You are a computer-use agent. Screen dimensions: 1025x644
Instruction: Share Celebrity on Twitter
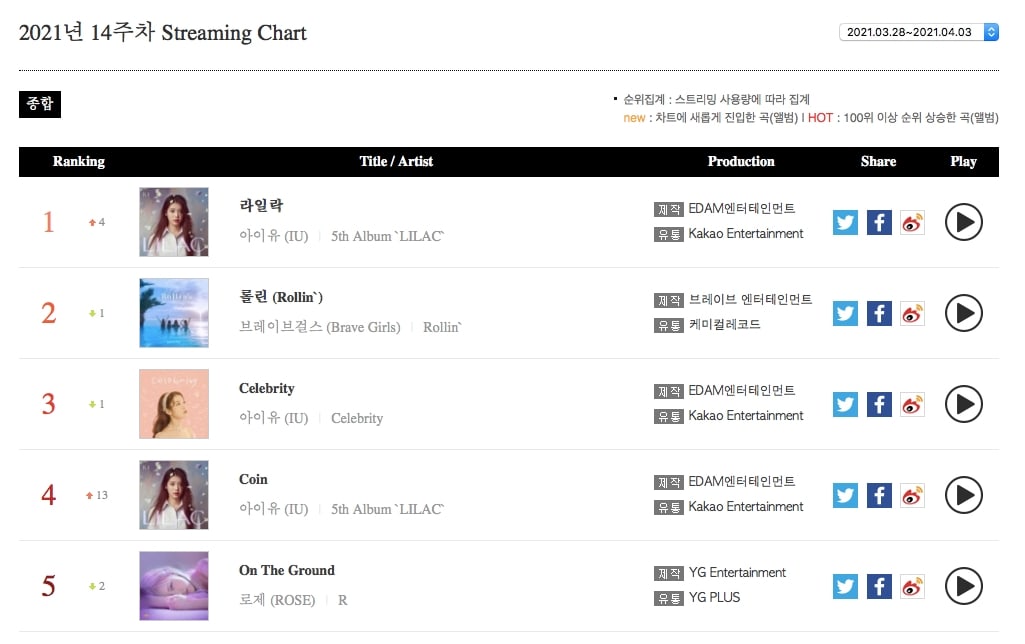click(845, 404)
